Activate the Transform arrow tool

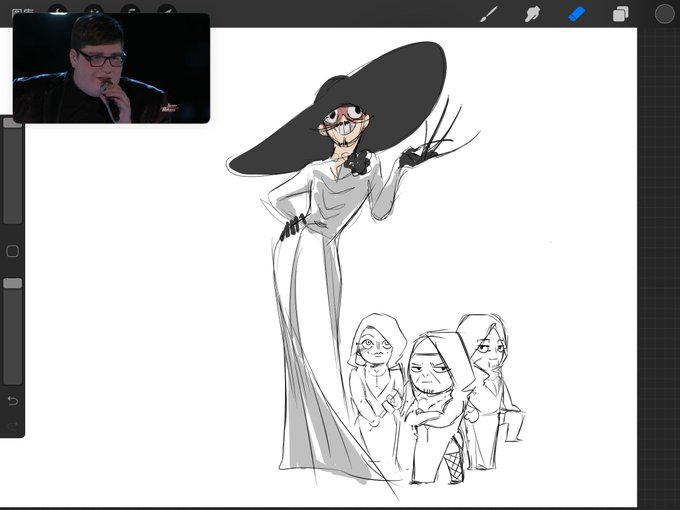[x=167, y=10]
